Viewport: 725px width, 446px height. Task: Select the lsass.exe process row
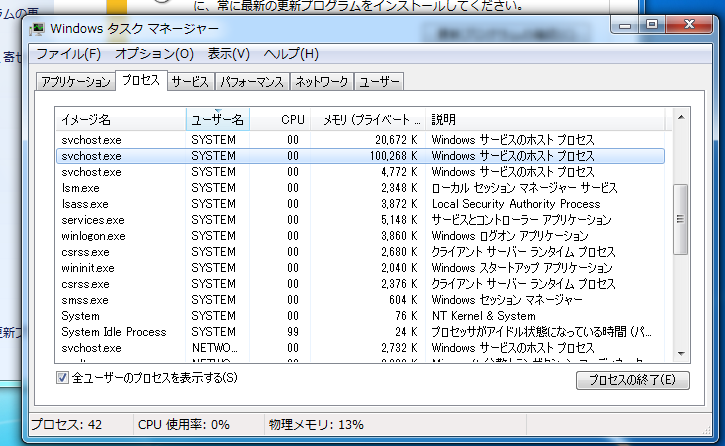[360, 204]
